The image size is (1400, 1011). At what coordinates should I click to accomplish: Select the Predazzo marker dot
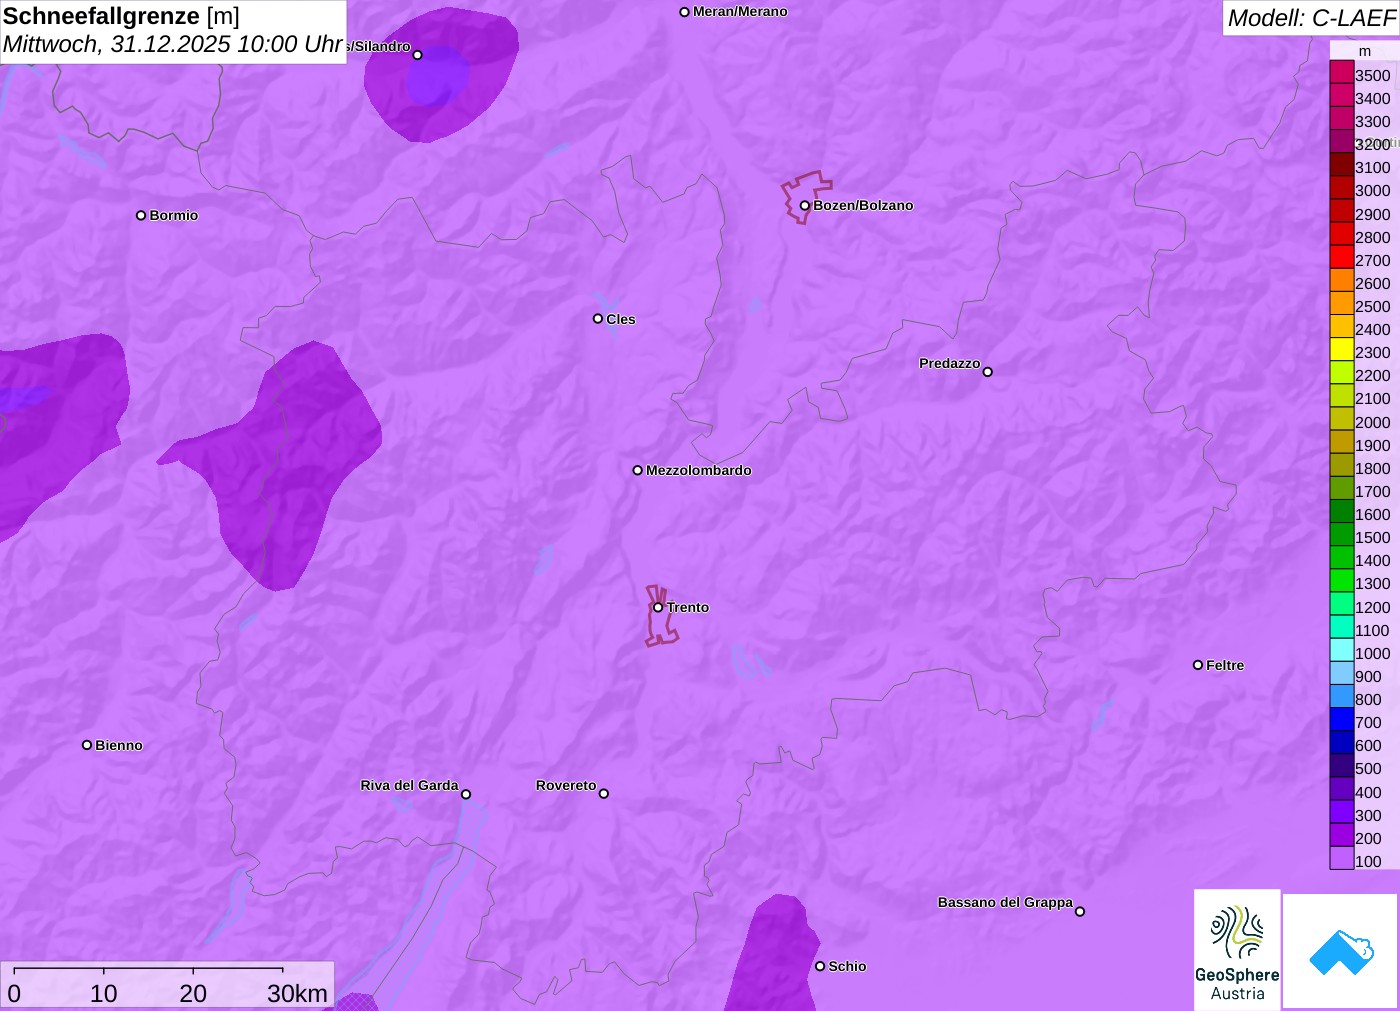[x=988, y=372]
